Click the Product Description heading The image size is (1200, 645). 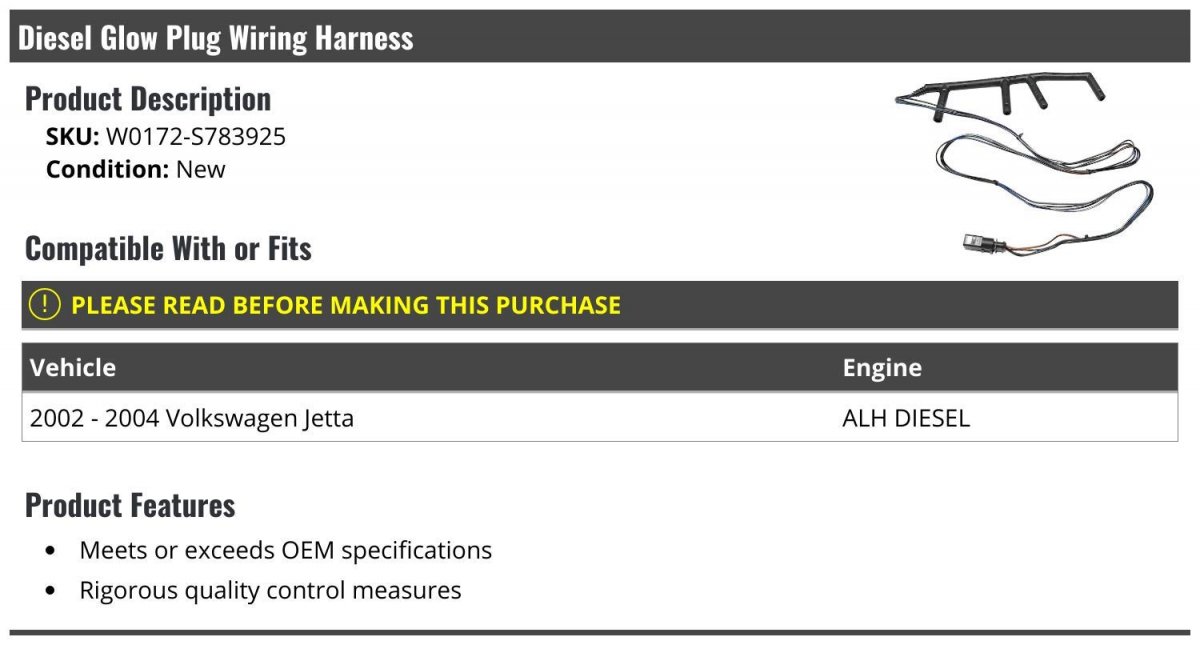148,99
